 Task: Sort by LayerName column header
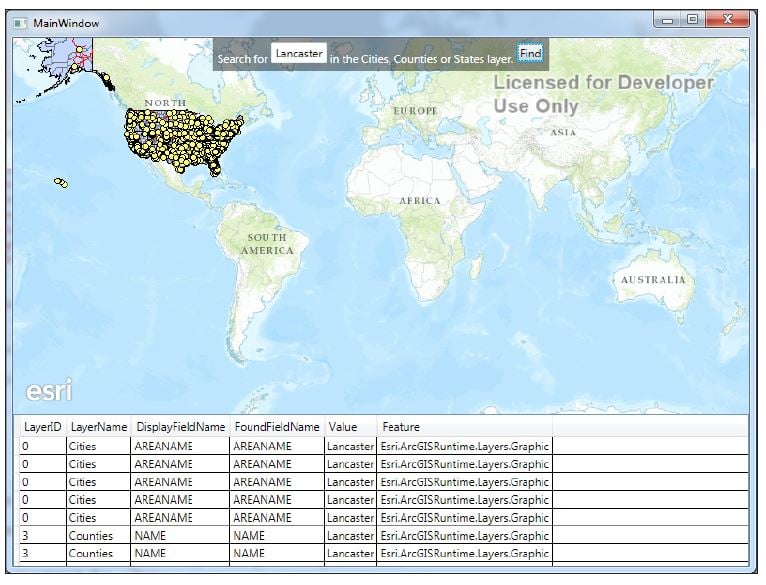pos(99,427)
